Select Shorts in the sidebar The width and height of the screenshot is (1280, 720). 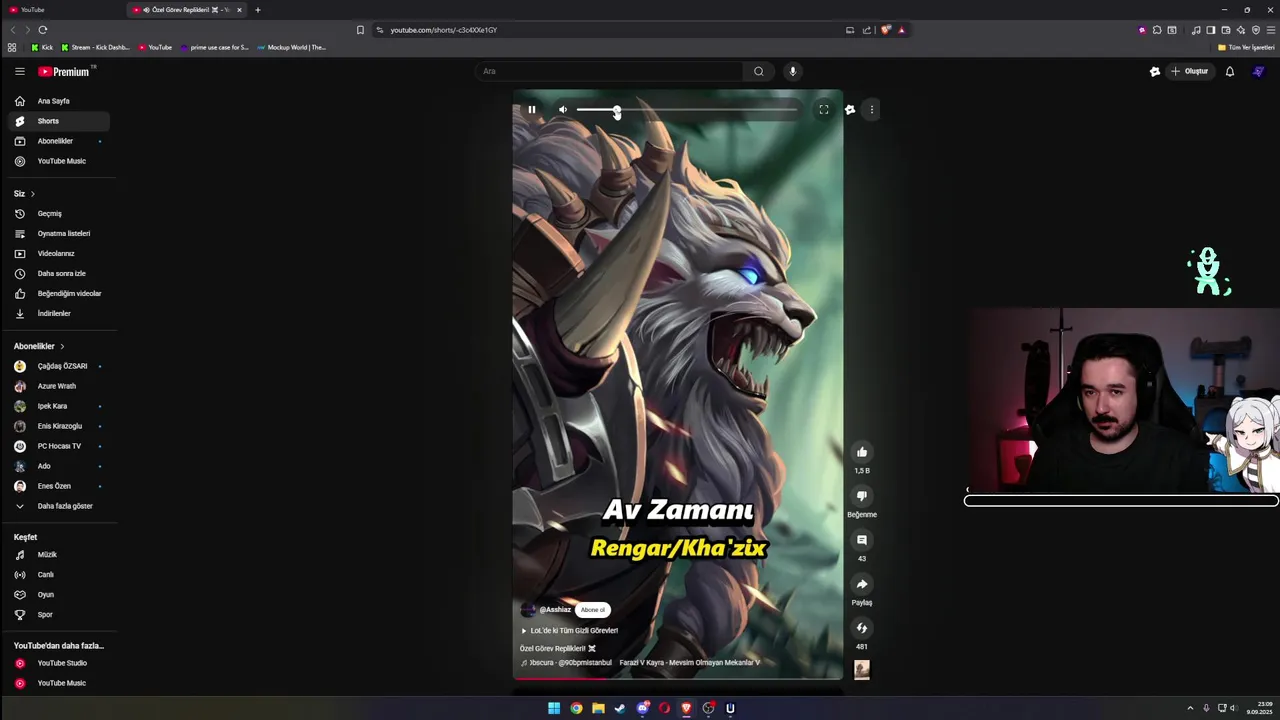pos(59,121)
